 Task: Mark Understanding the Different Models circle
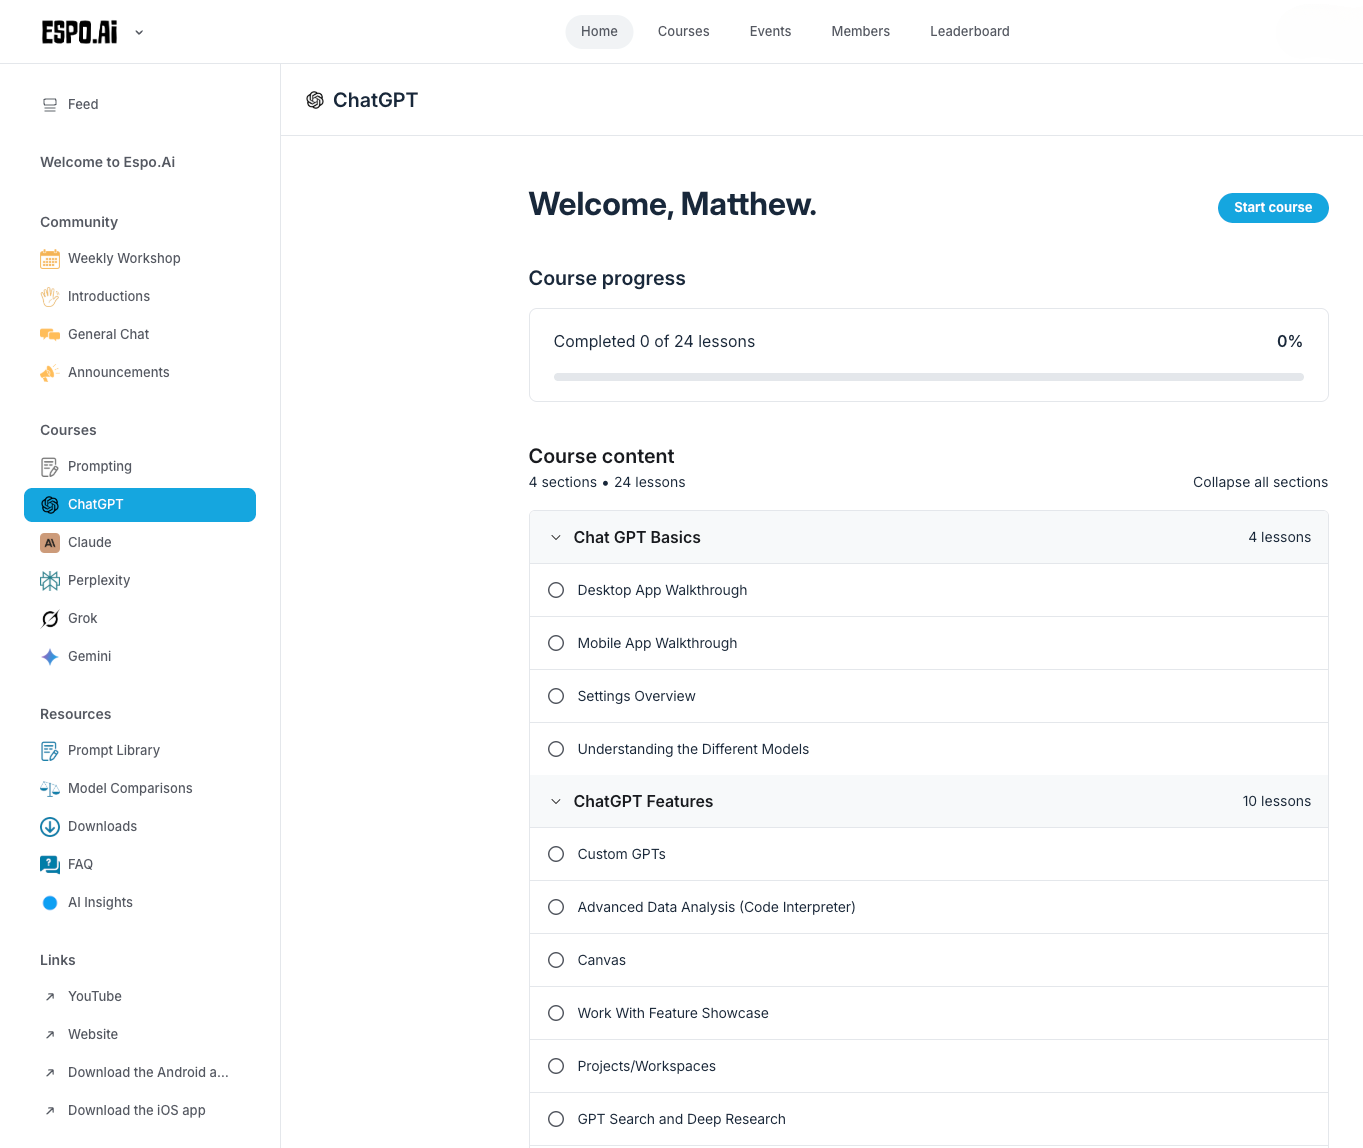tap(556, 749)
